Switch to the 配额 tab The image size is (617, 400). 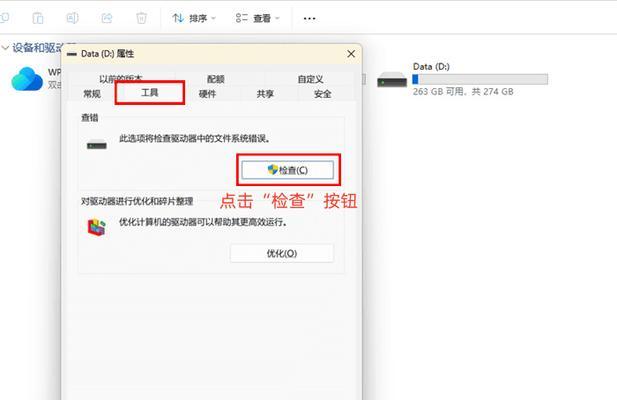point(216,79)
